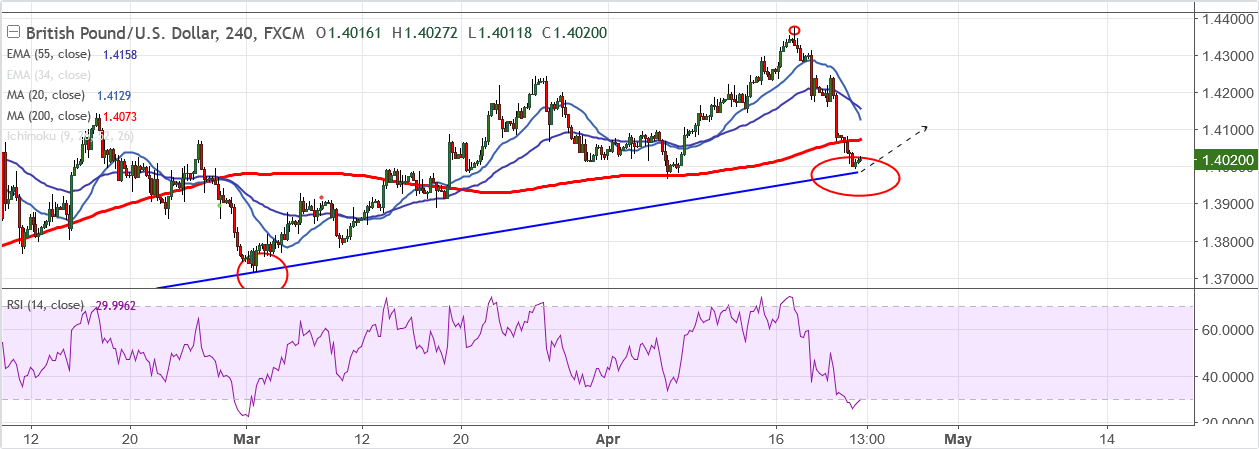Click the EMA 55 value 1.4158
This screenshot has width=1259, height=449.
pyautogui.click(x=120, y=54)
